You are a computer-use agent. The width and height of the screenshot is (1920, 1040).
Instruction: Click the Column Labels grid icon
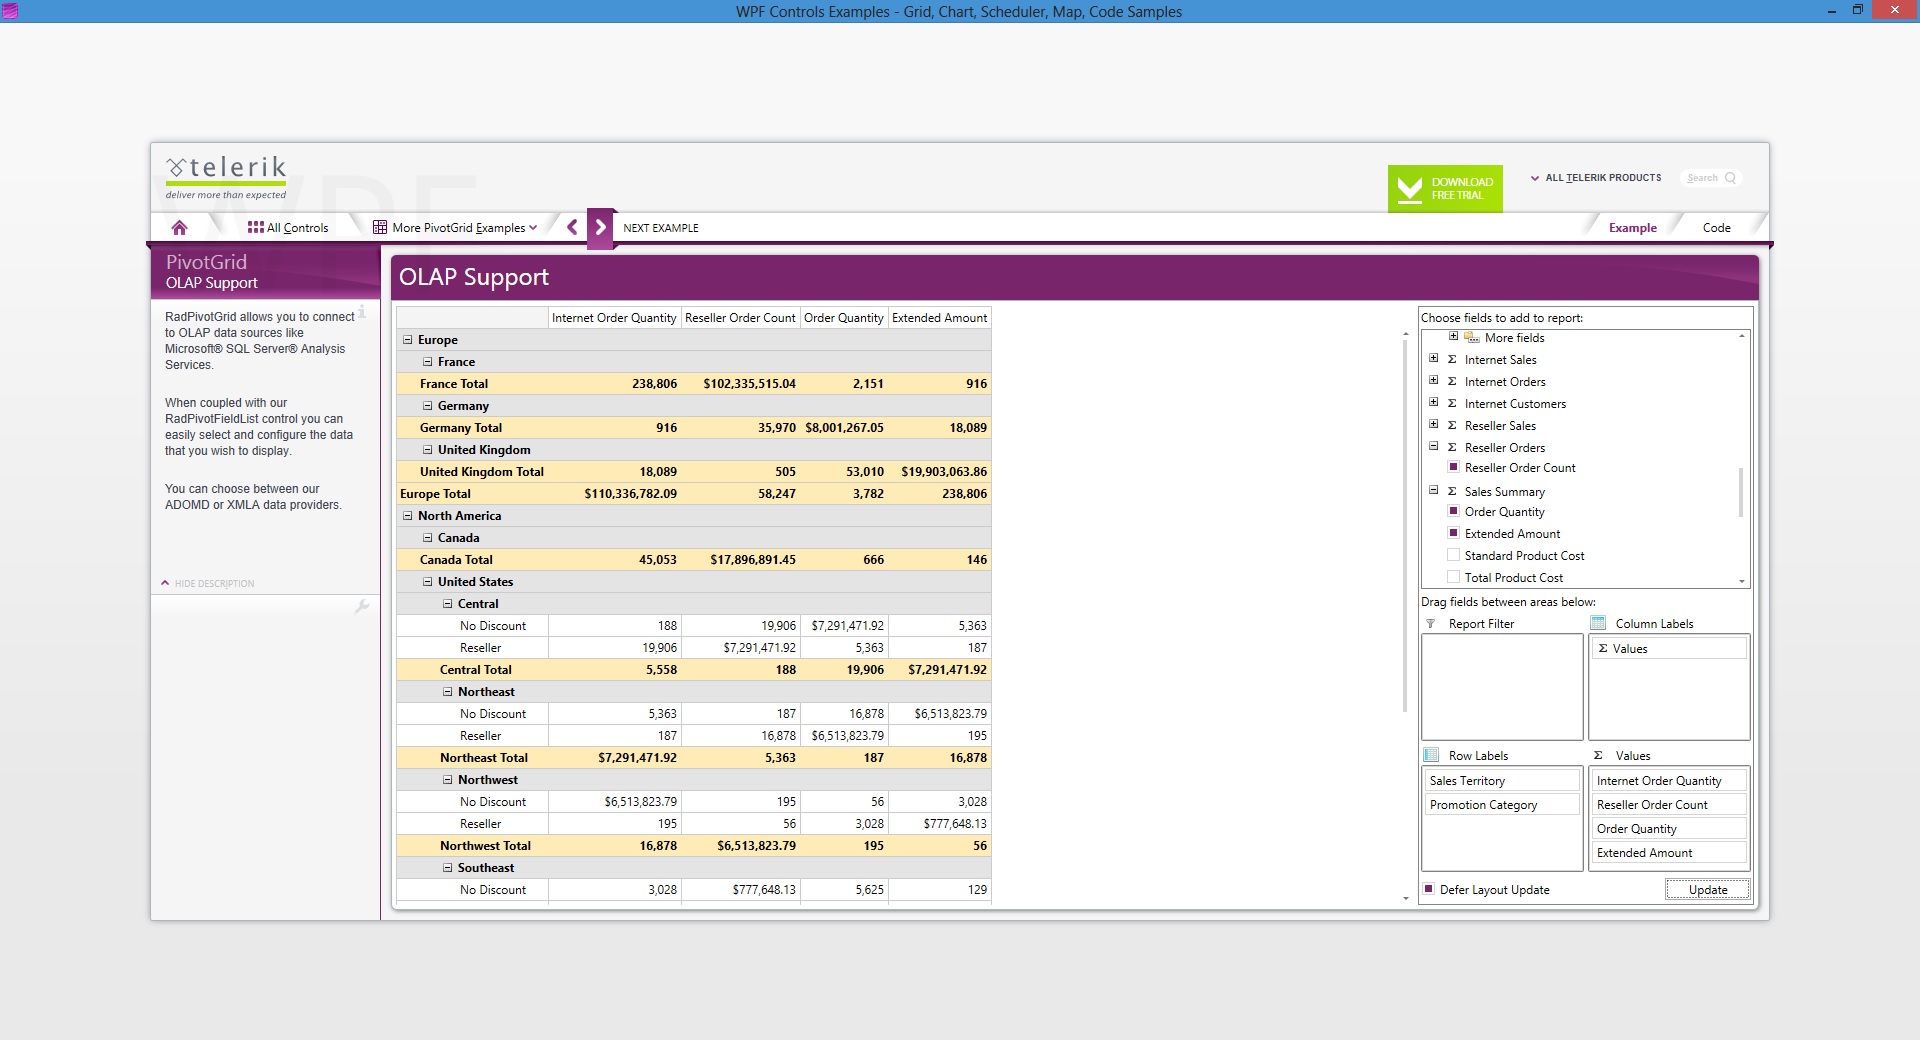[x=1598, y=623]
